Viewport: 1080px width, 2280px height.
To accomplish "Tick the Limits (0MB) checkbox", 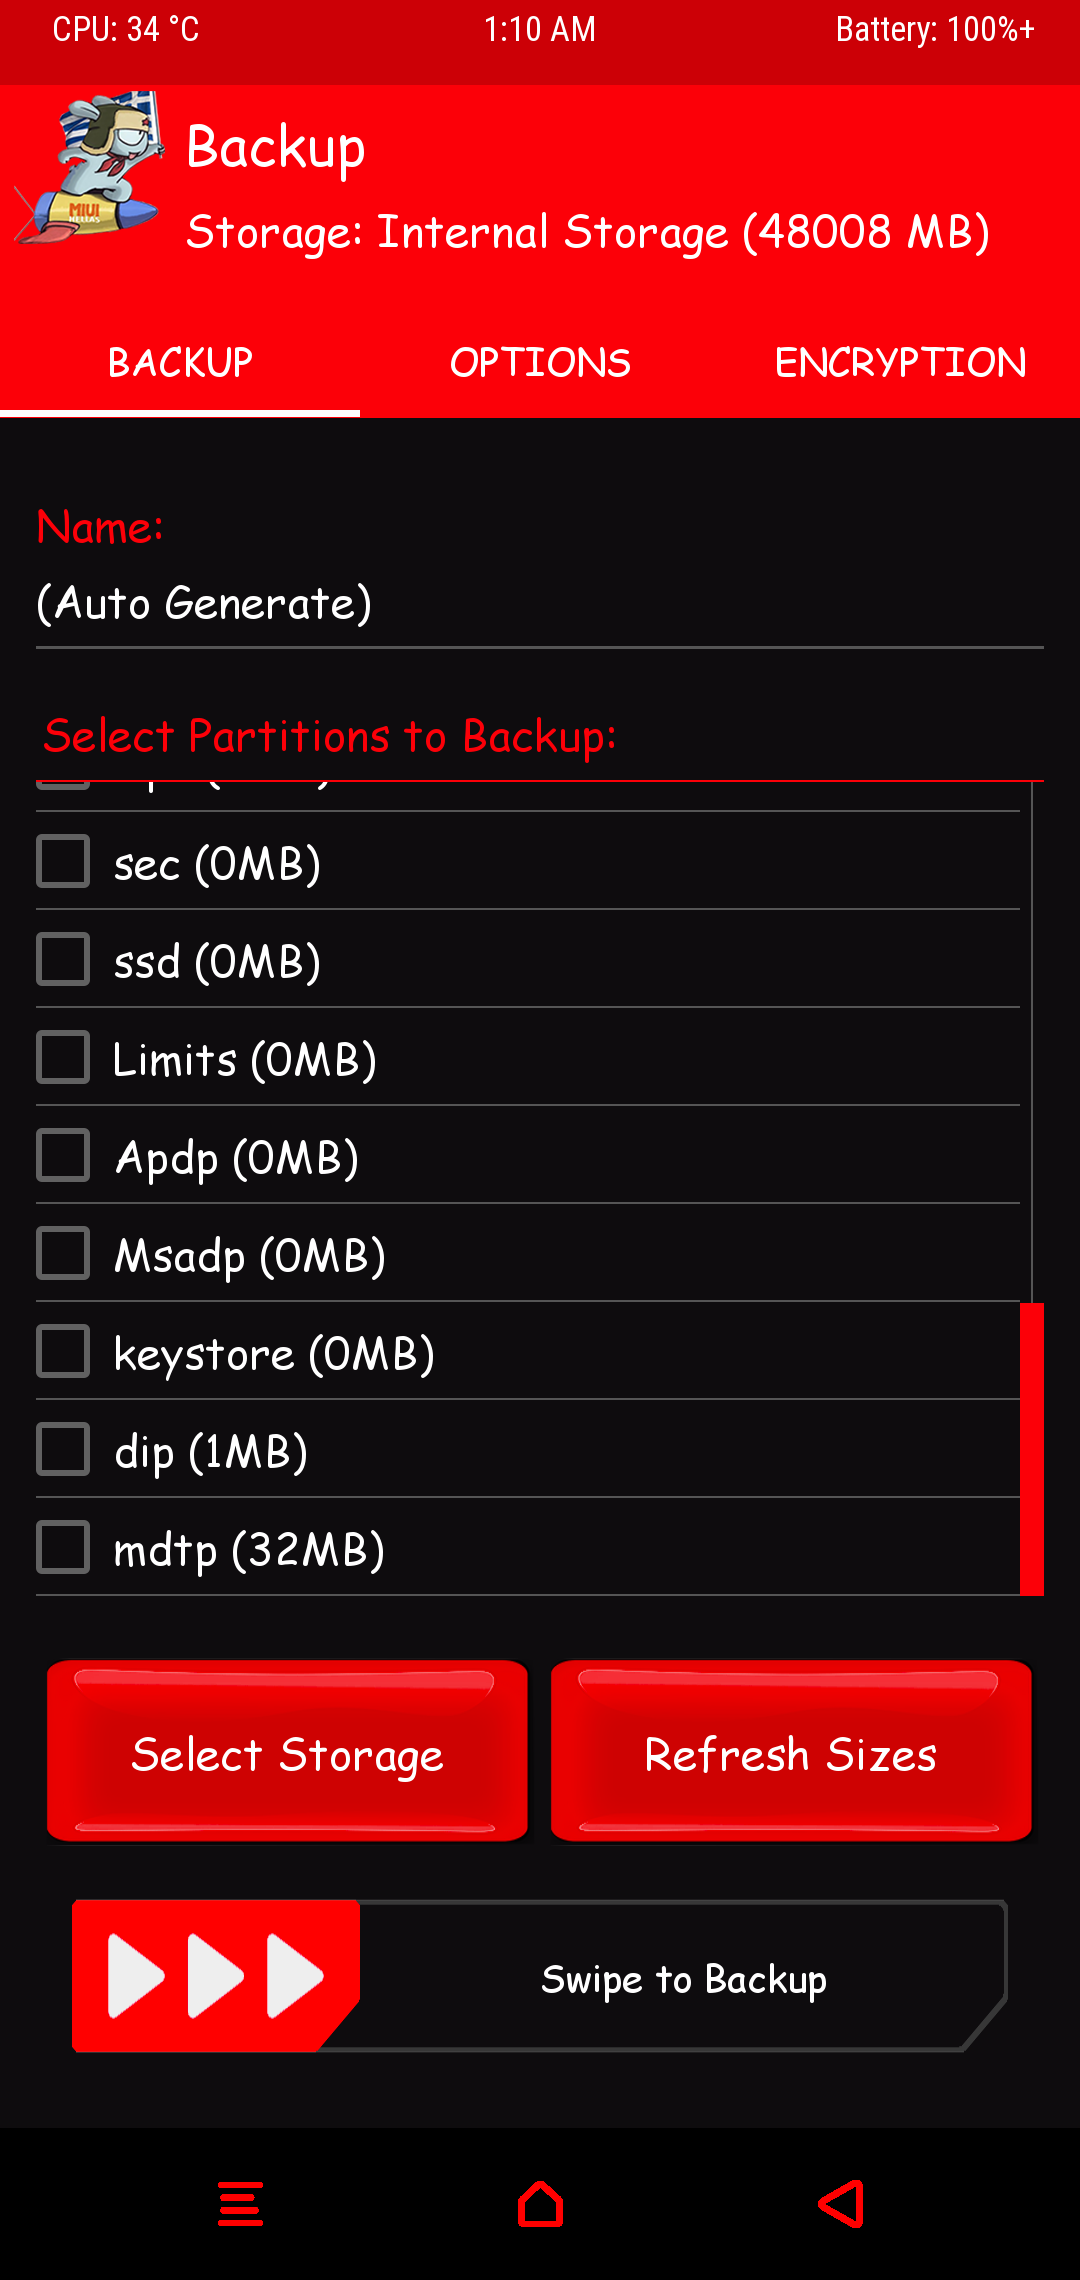I will 63,1058.
